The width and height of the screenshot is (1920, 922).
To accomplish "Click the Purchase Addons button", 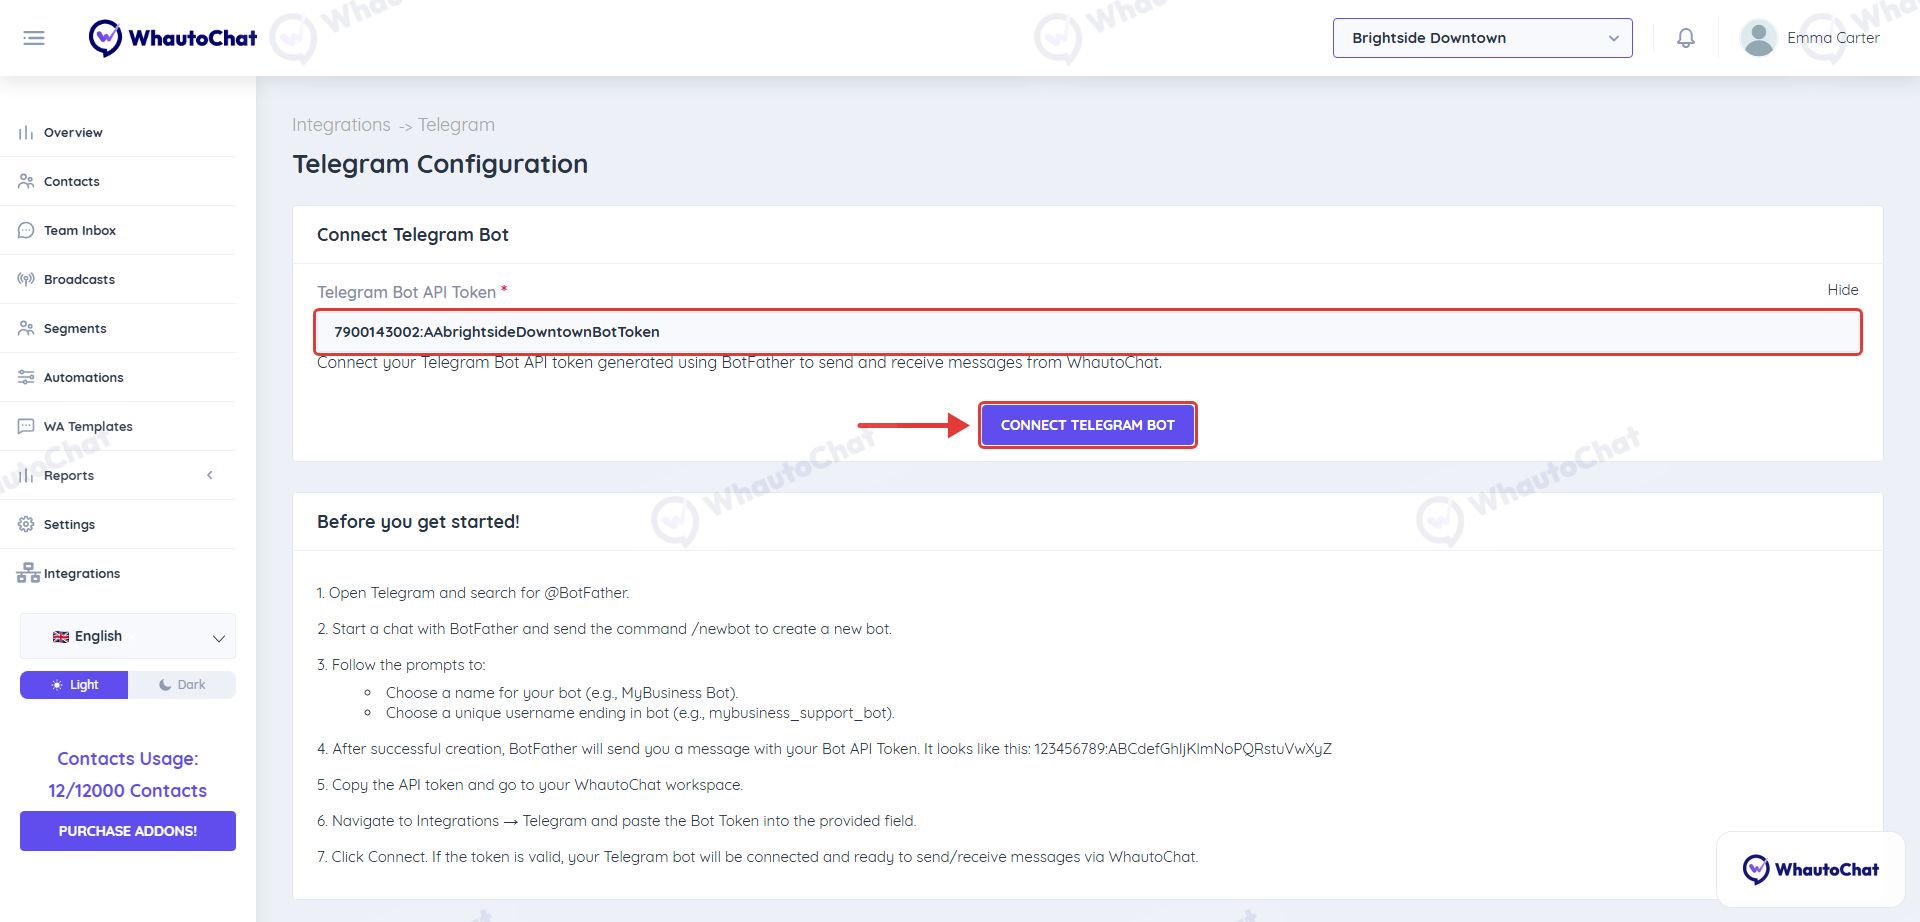I will 128,831.
